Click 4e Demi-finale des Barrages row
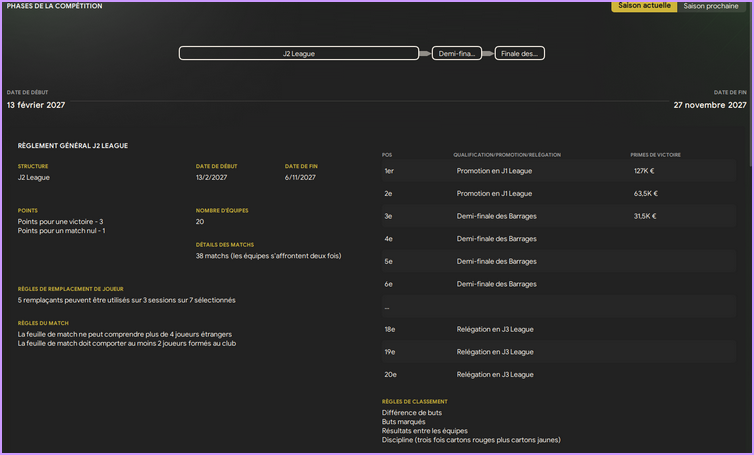754x455 pixels. click(x=559, y=239)
